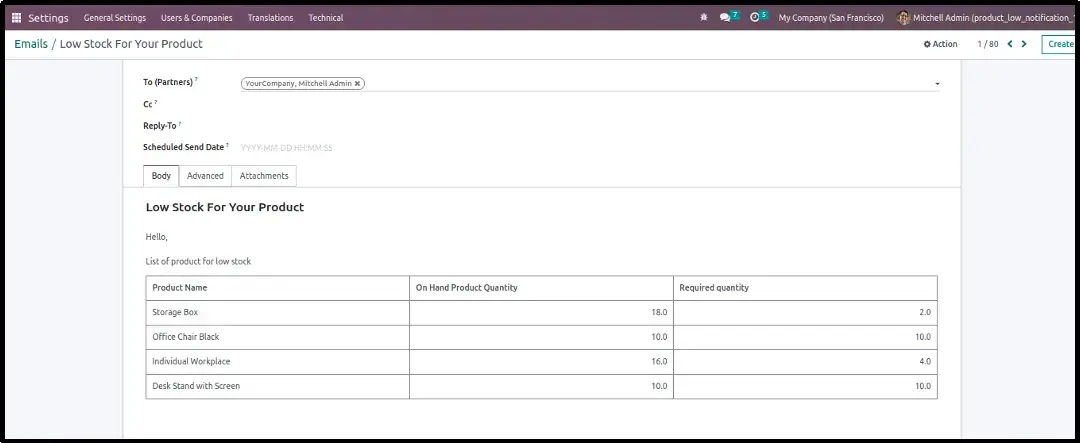Click the To (Partners) help question mark

tap(196, 80)
